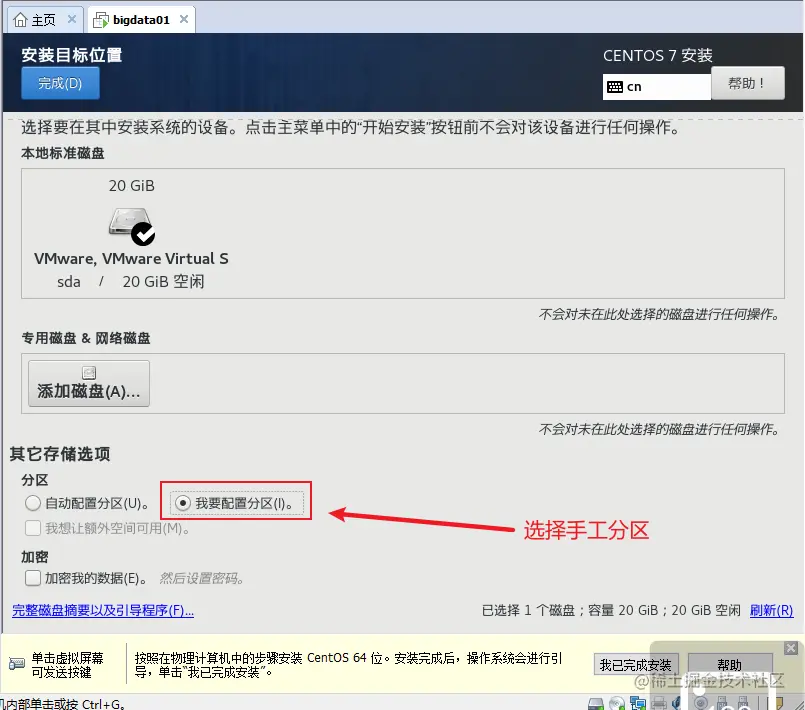
Task: Click the sound adapter icon in the status bar
Action: 676,703
